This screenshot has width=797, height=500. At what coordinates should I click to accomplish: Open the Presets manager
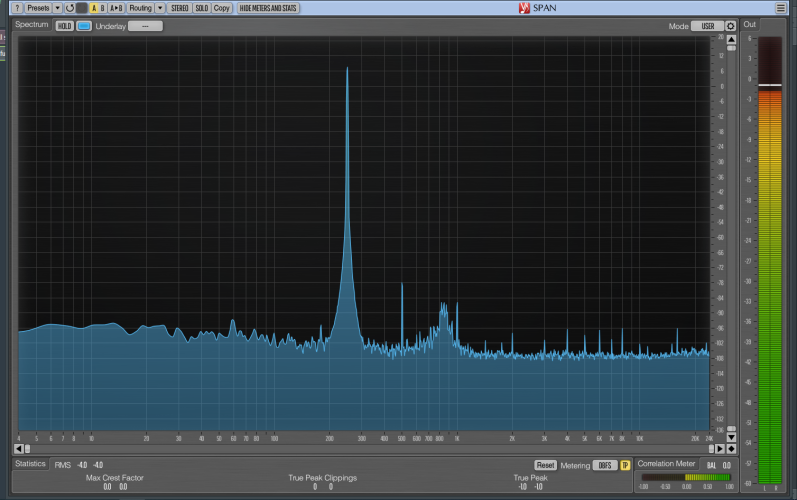38,8
